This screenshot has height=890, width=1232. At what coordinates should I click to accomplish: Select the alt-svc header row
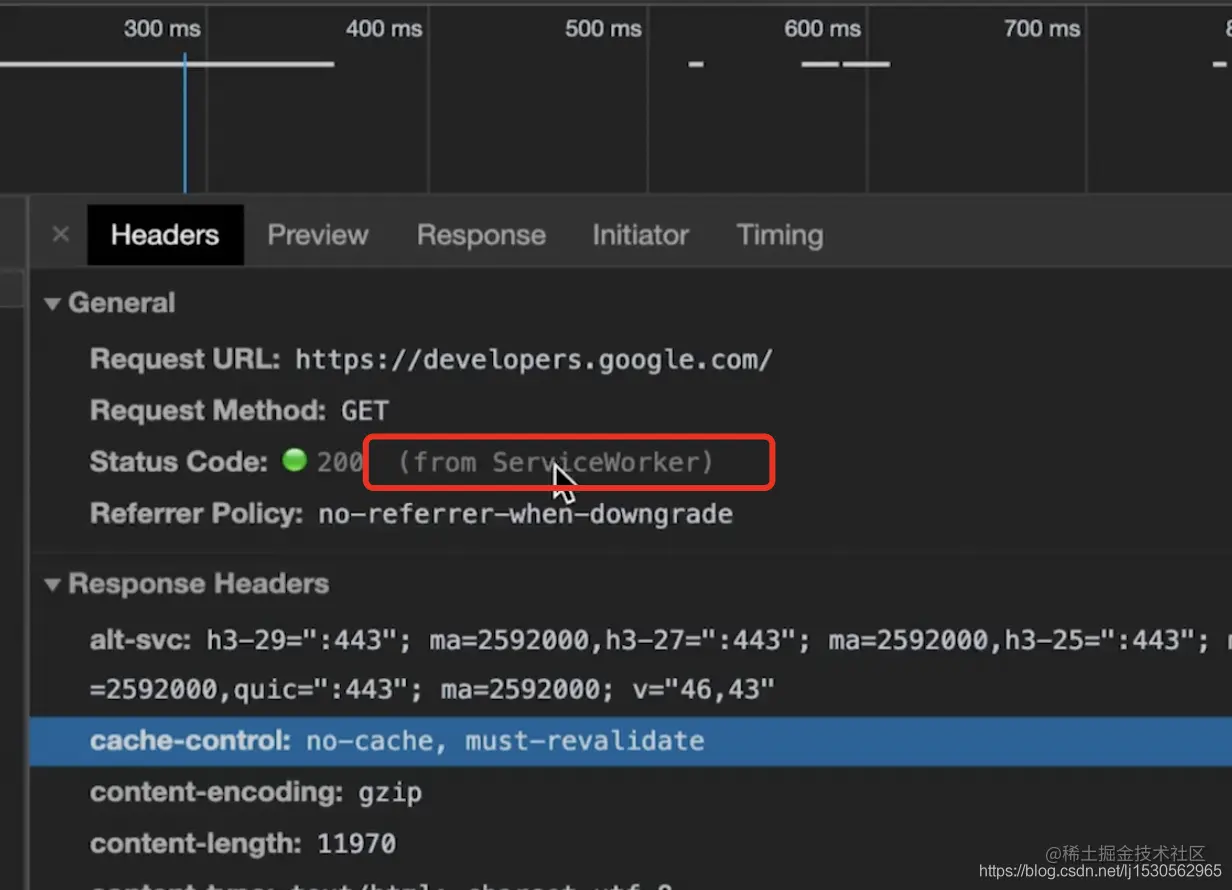coord(631,664)
